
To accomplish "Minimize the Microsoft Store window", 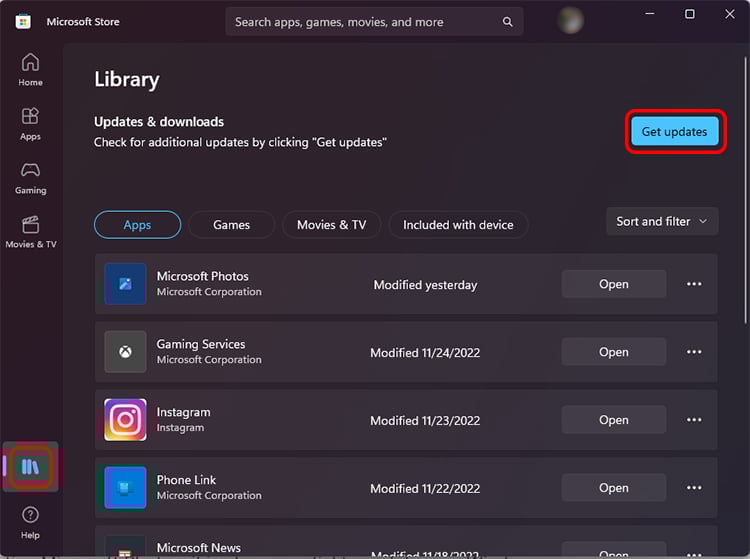I will coord(650,14).
